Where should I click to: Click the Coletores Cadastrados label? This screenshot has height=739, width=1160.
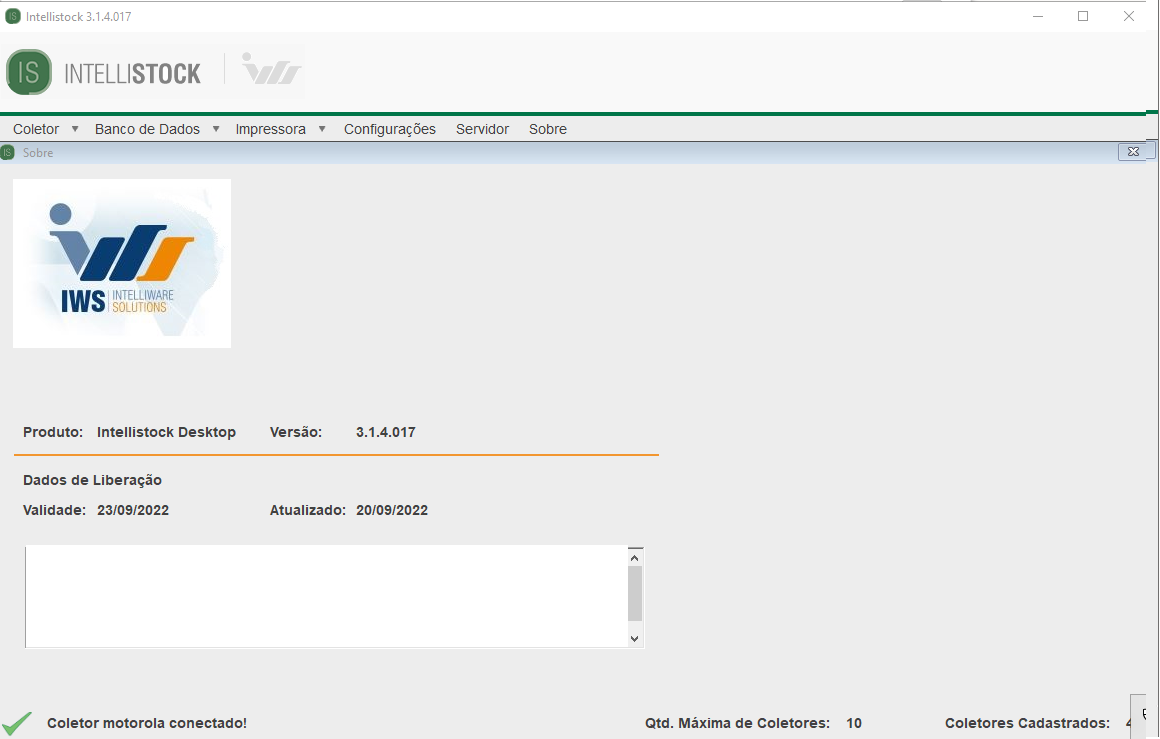pos(1028,723)
